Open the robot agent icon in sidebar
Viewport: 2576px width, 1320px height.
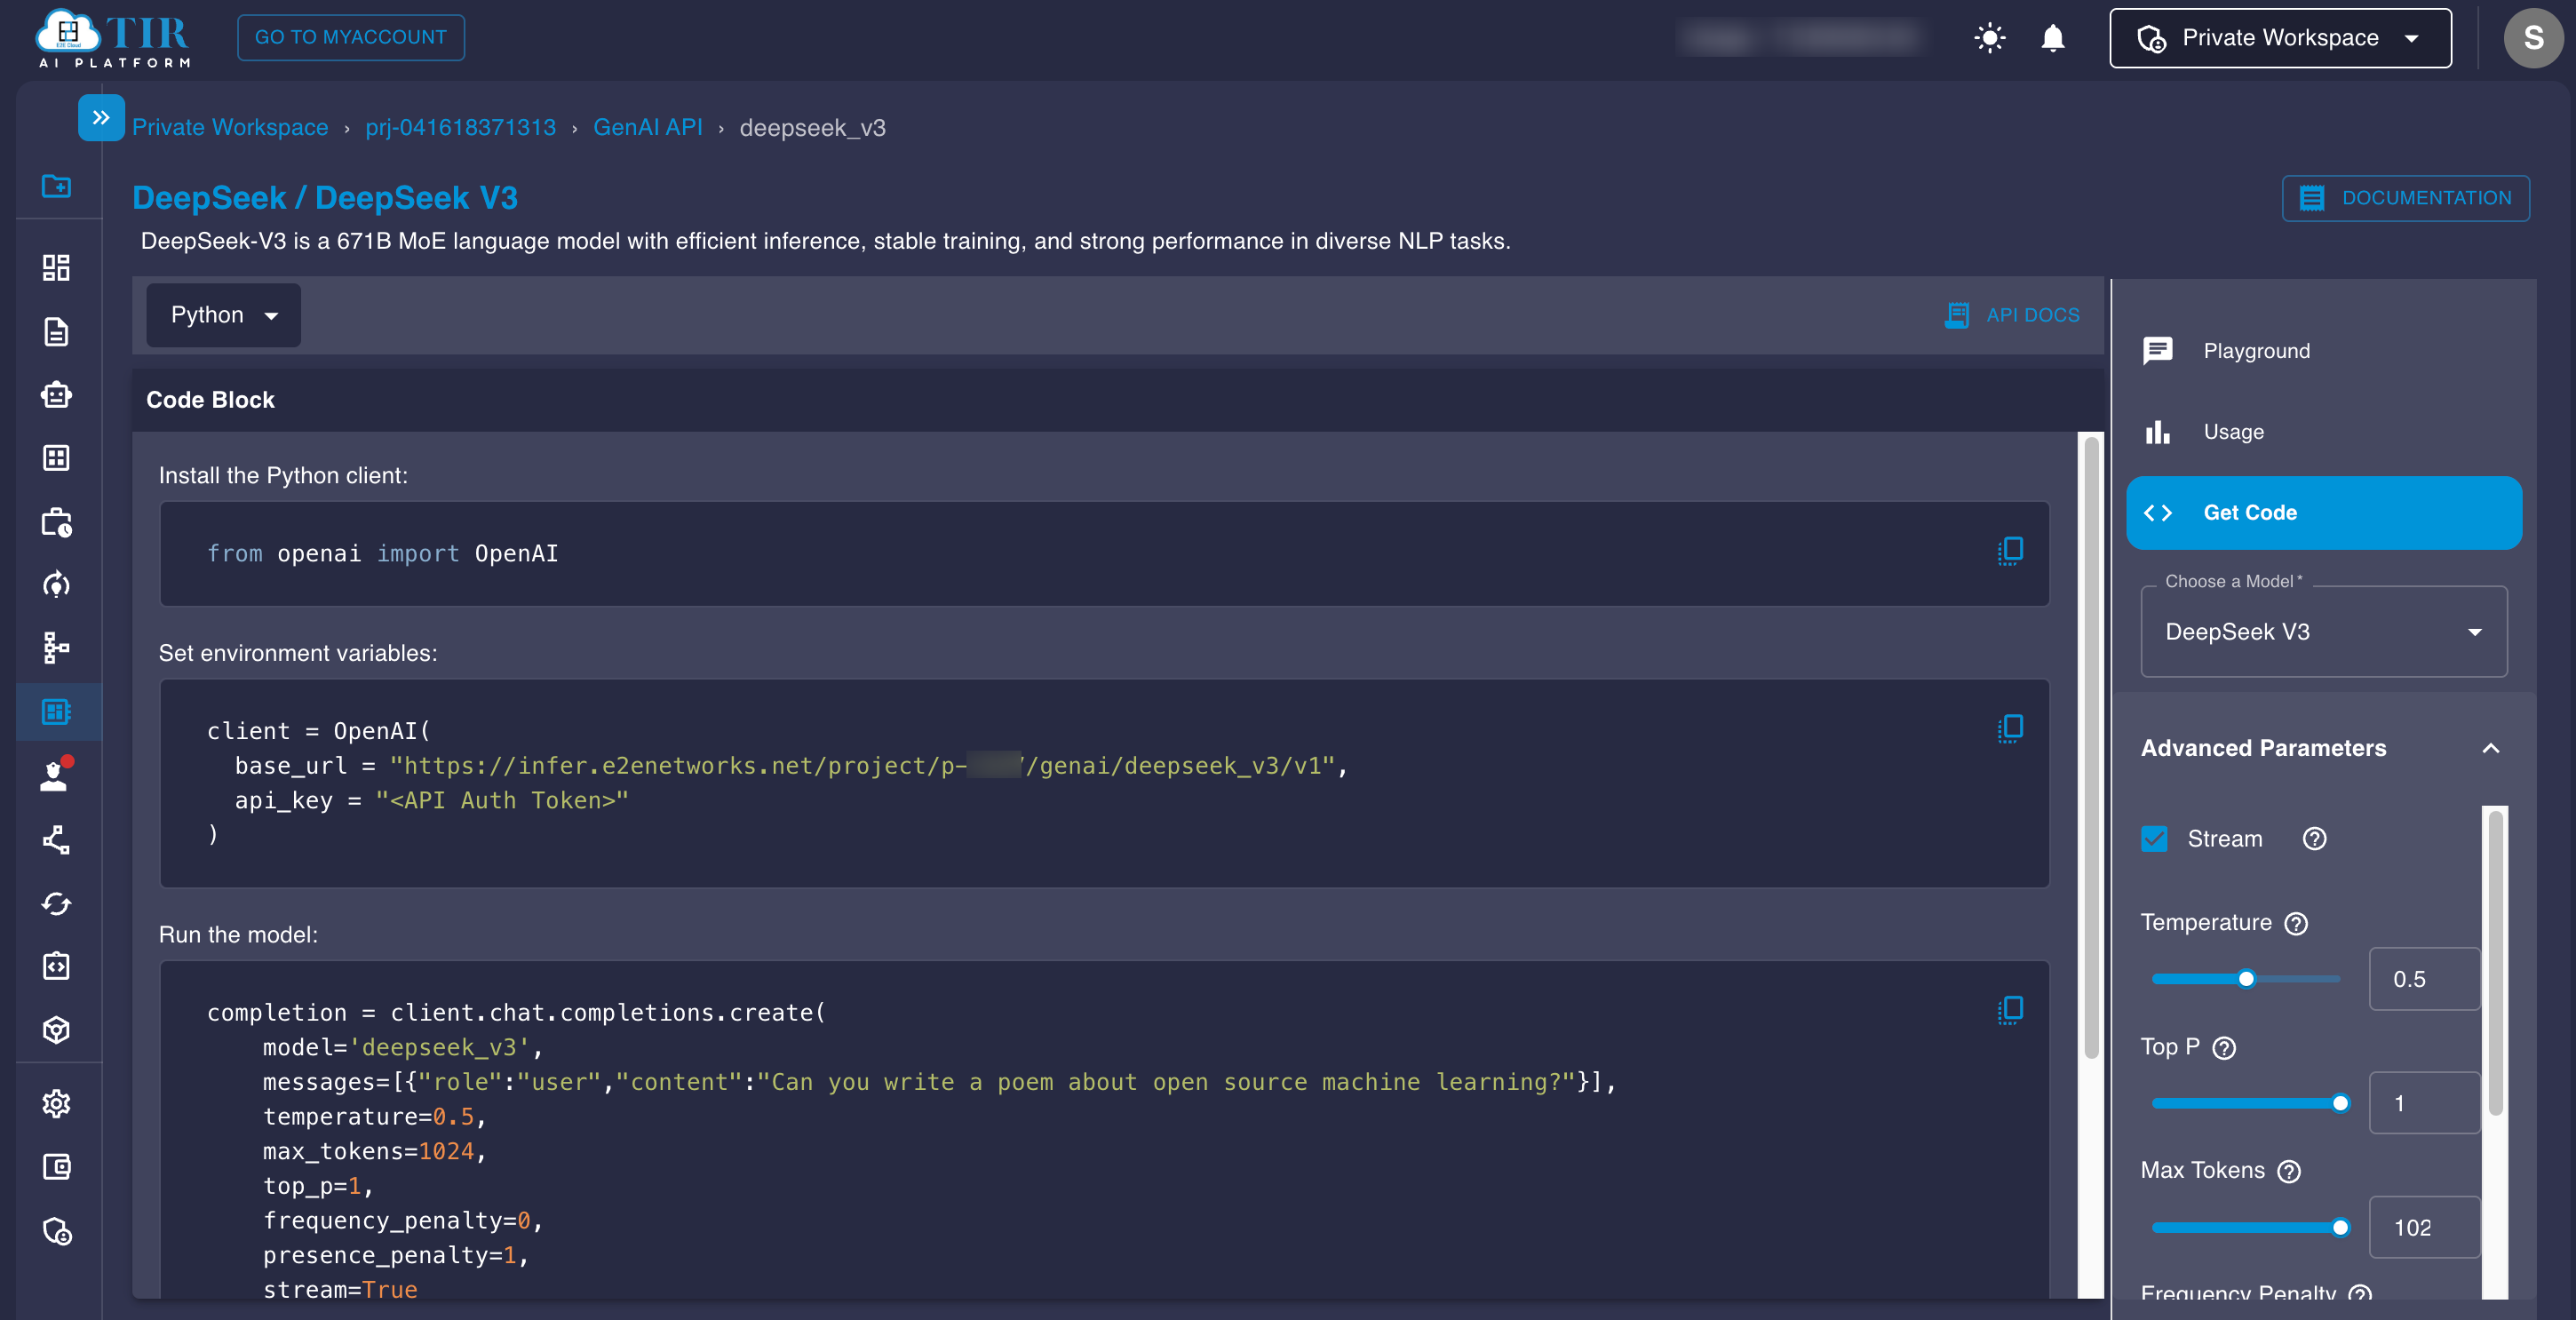(x=56, y=395)
